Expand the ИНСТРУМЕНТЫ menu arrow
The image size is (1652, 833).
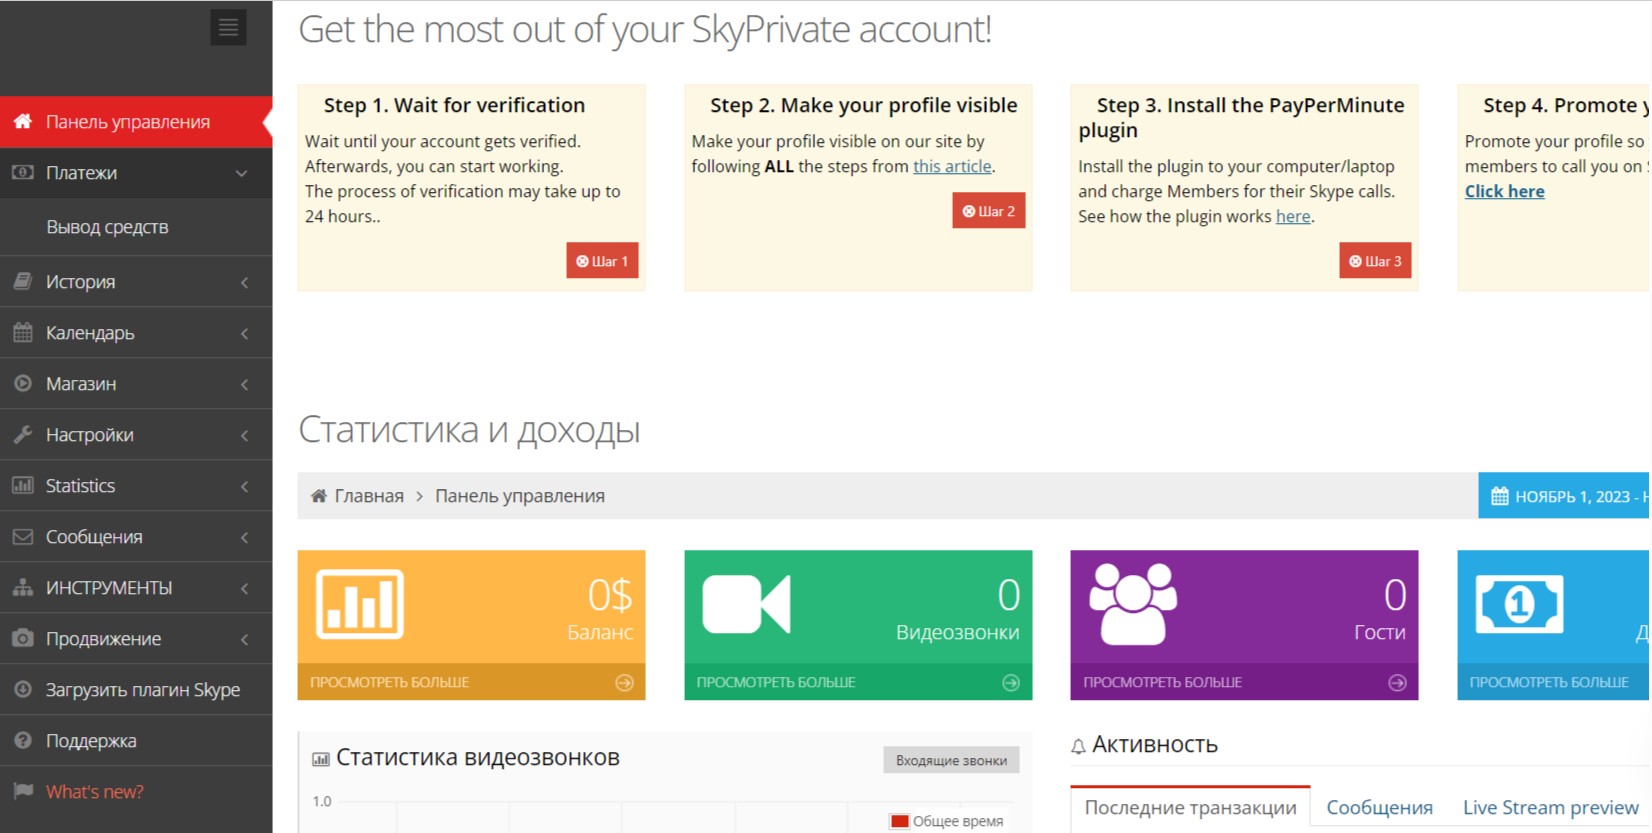click(x=244, y=589)
